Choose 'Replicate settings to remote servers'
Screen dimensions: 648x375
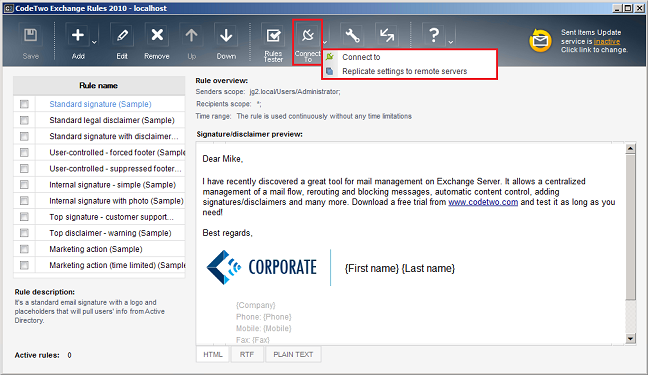click(410, 71)
